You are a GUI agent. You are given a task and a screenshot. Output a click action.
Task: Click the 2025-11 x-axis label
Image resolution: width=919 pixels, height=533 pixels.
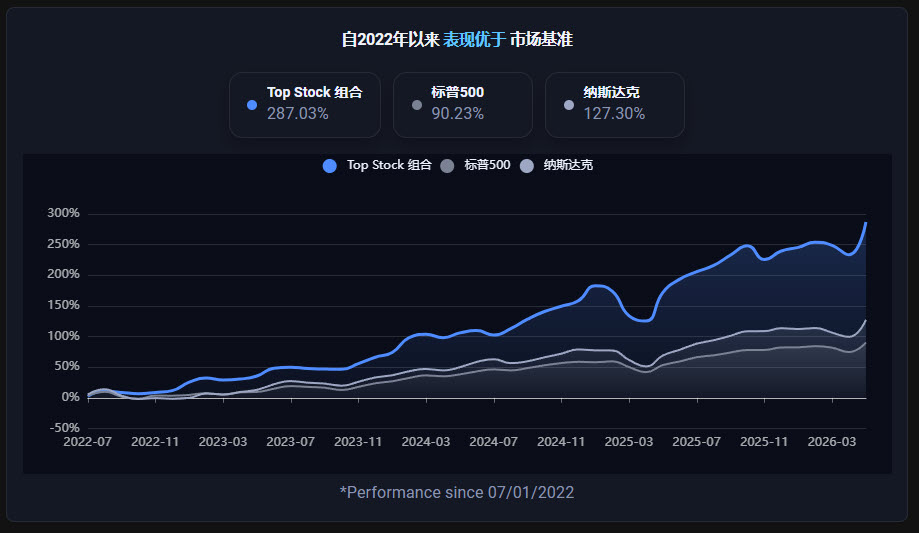764,442
